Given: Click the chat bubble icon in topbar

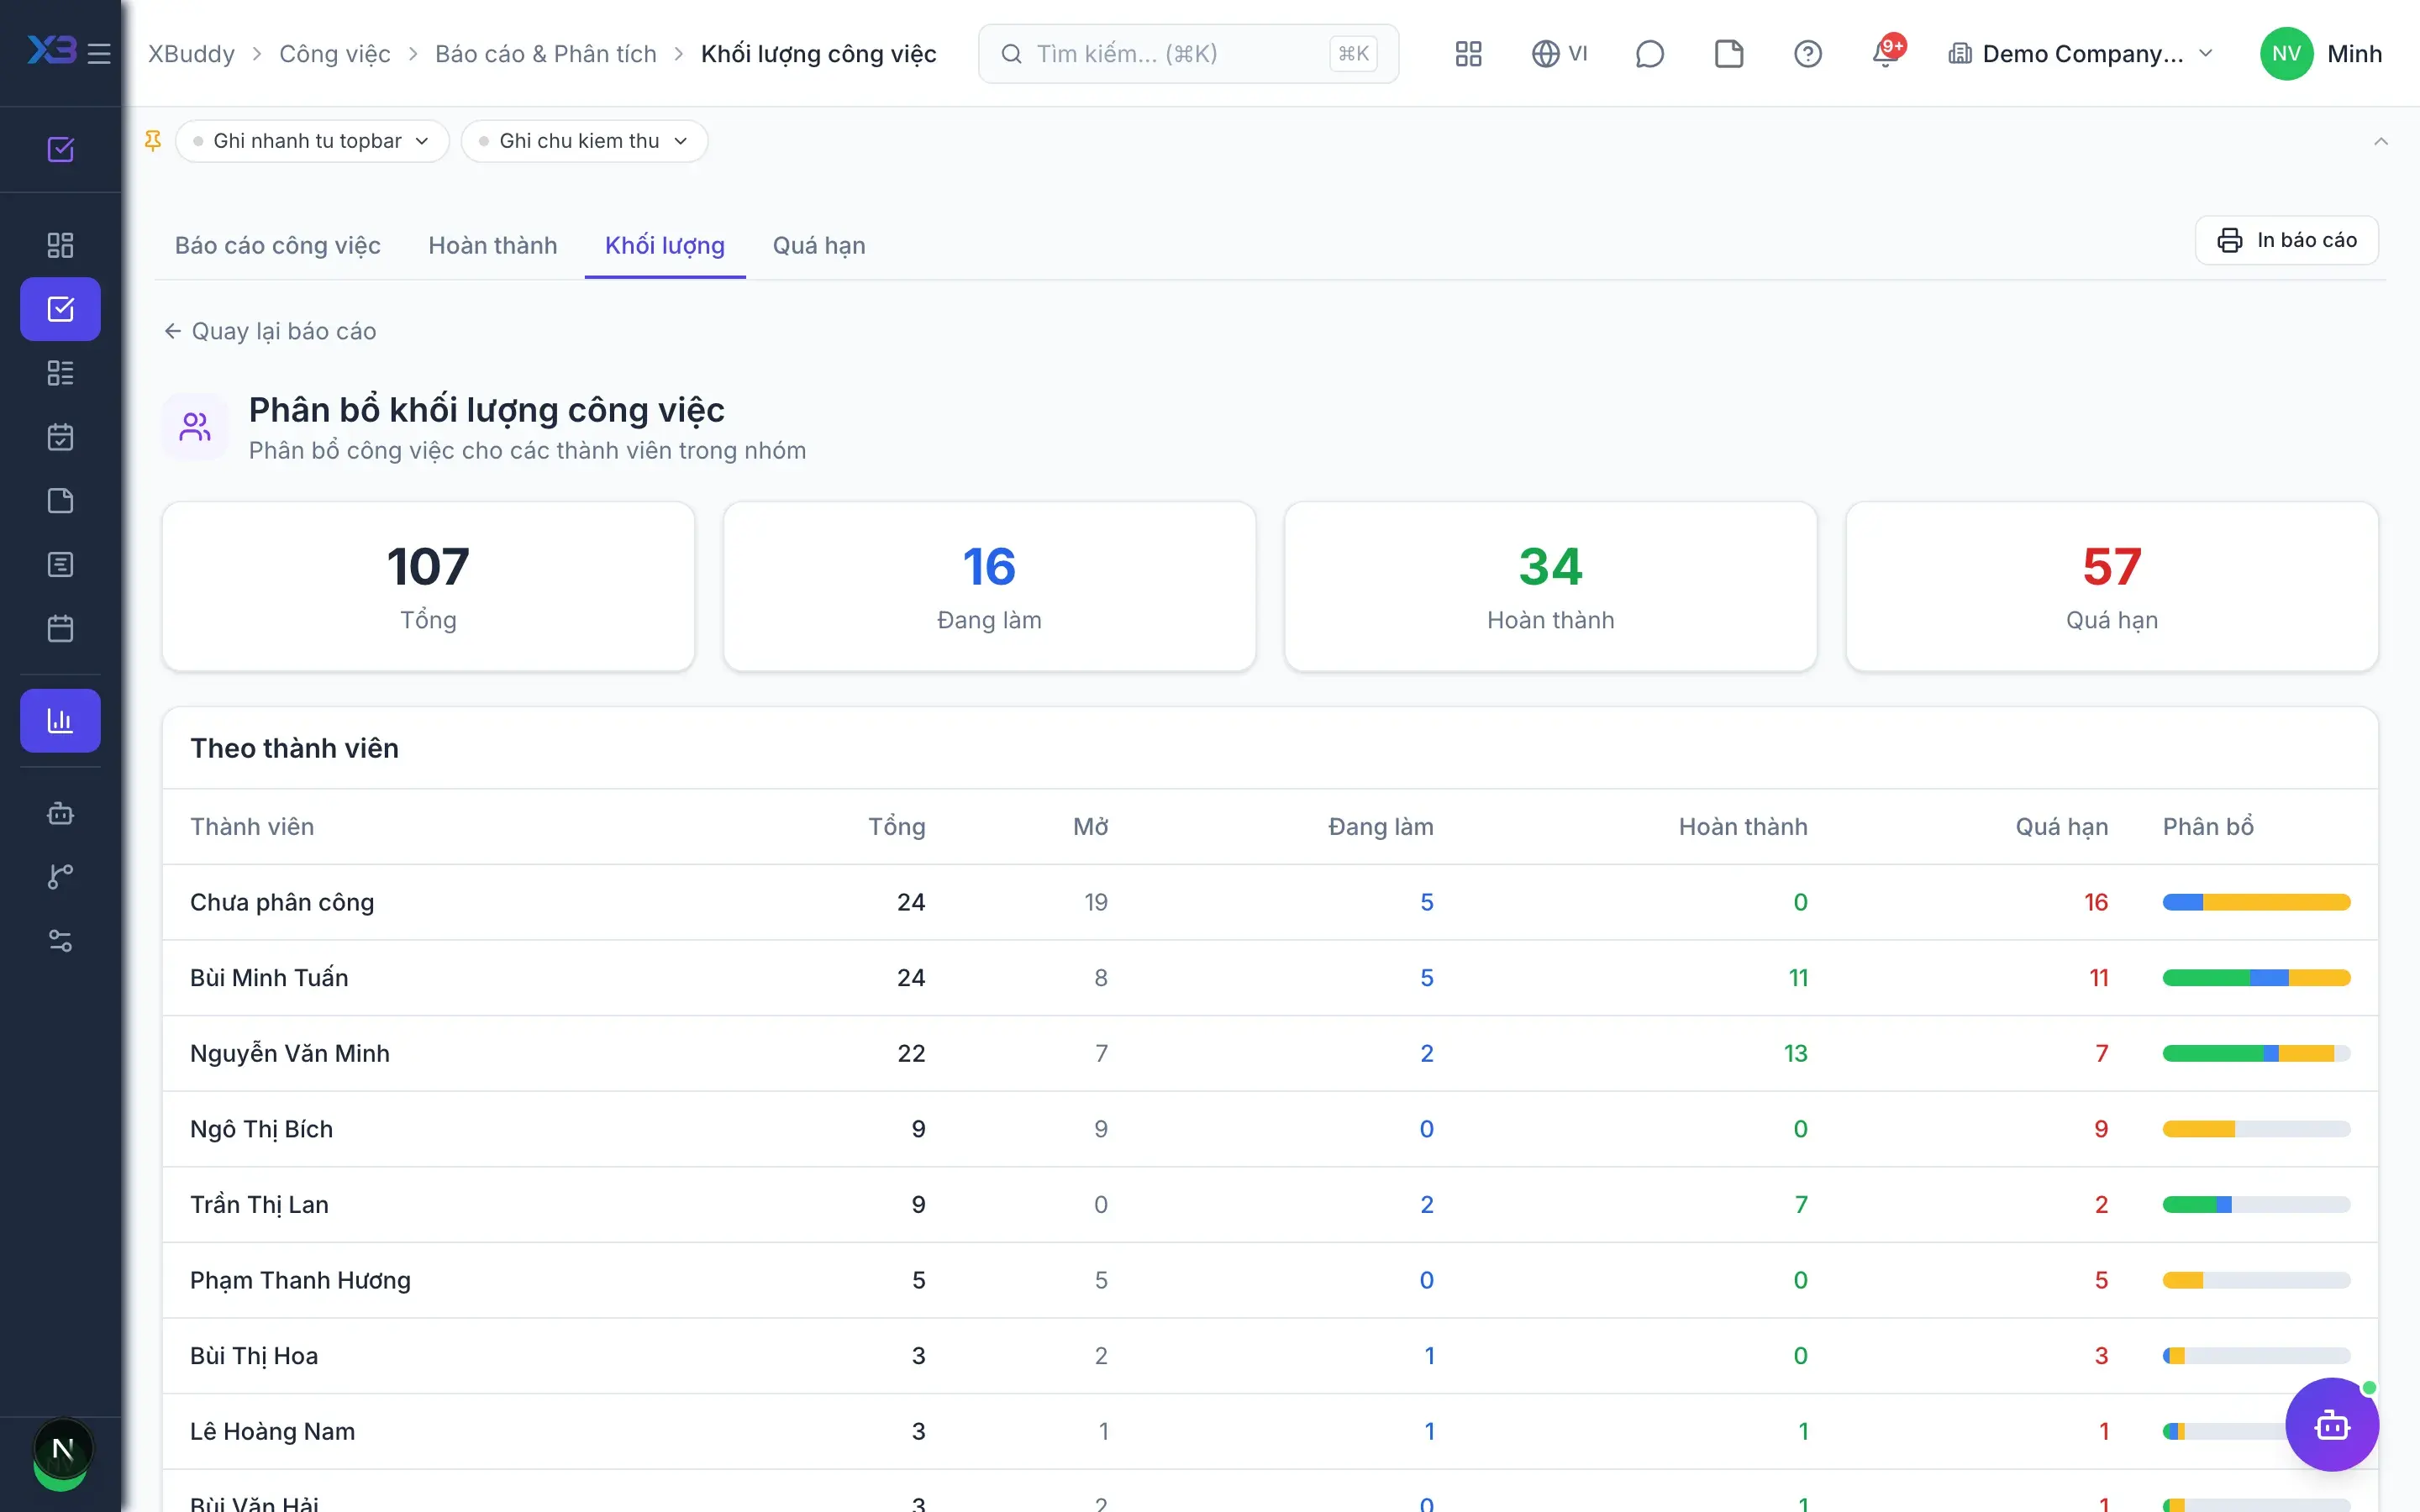Looking at the screenshot, I should 1649,53.
